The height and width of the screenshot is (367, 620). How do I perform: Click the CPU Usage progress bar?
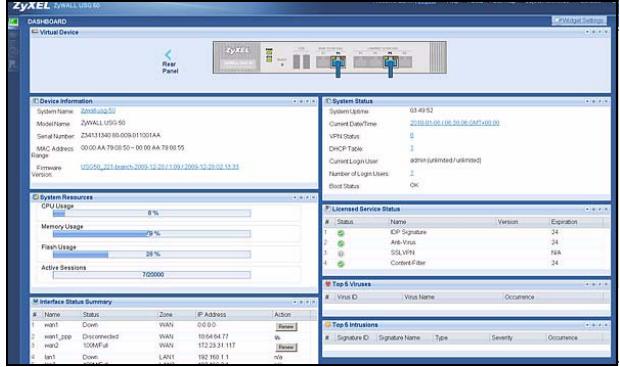click(152, 213)
